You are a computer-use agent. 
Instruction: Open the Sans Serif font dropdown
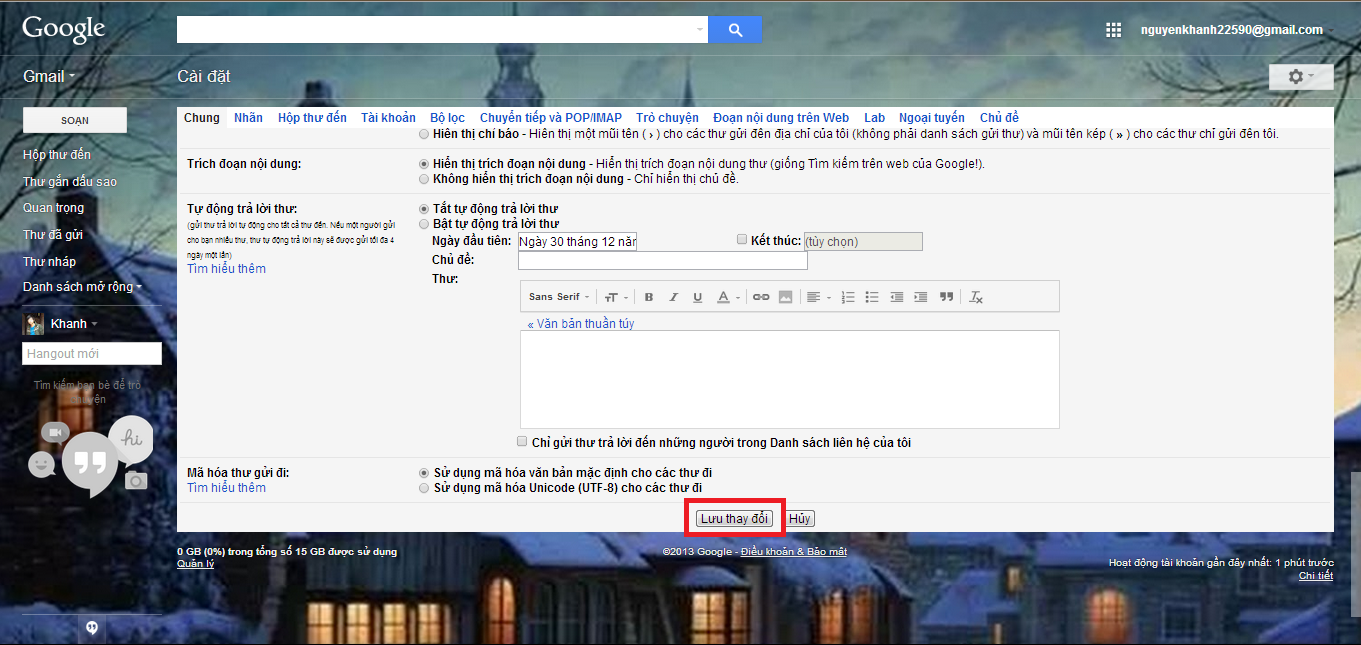point(559,297)
